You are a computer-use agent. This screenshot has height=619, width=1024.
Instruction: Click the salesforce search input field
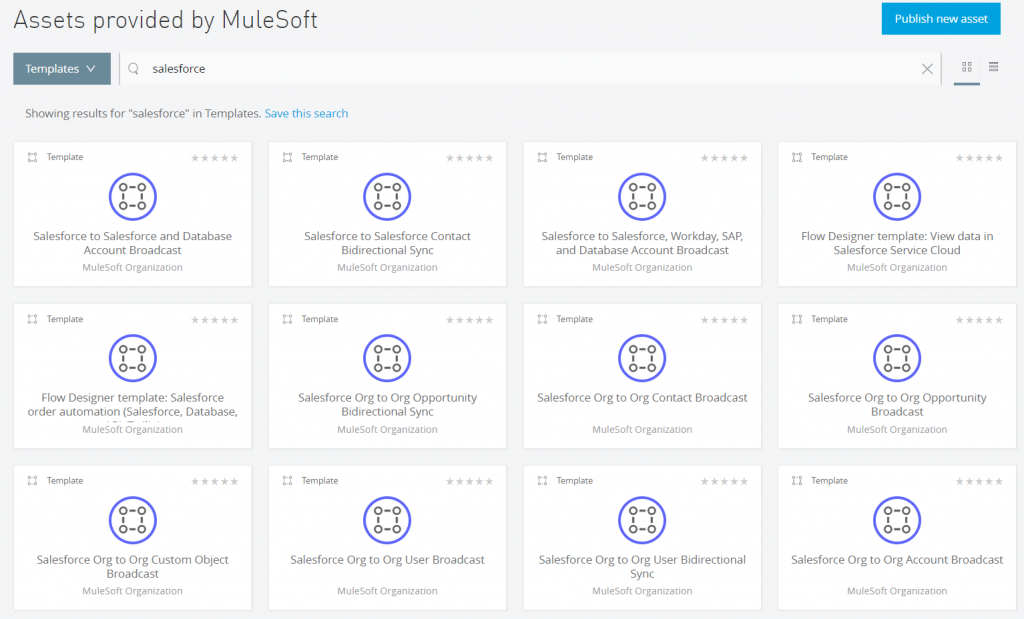pyautogui.click(x=530, y=69)
